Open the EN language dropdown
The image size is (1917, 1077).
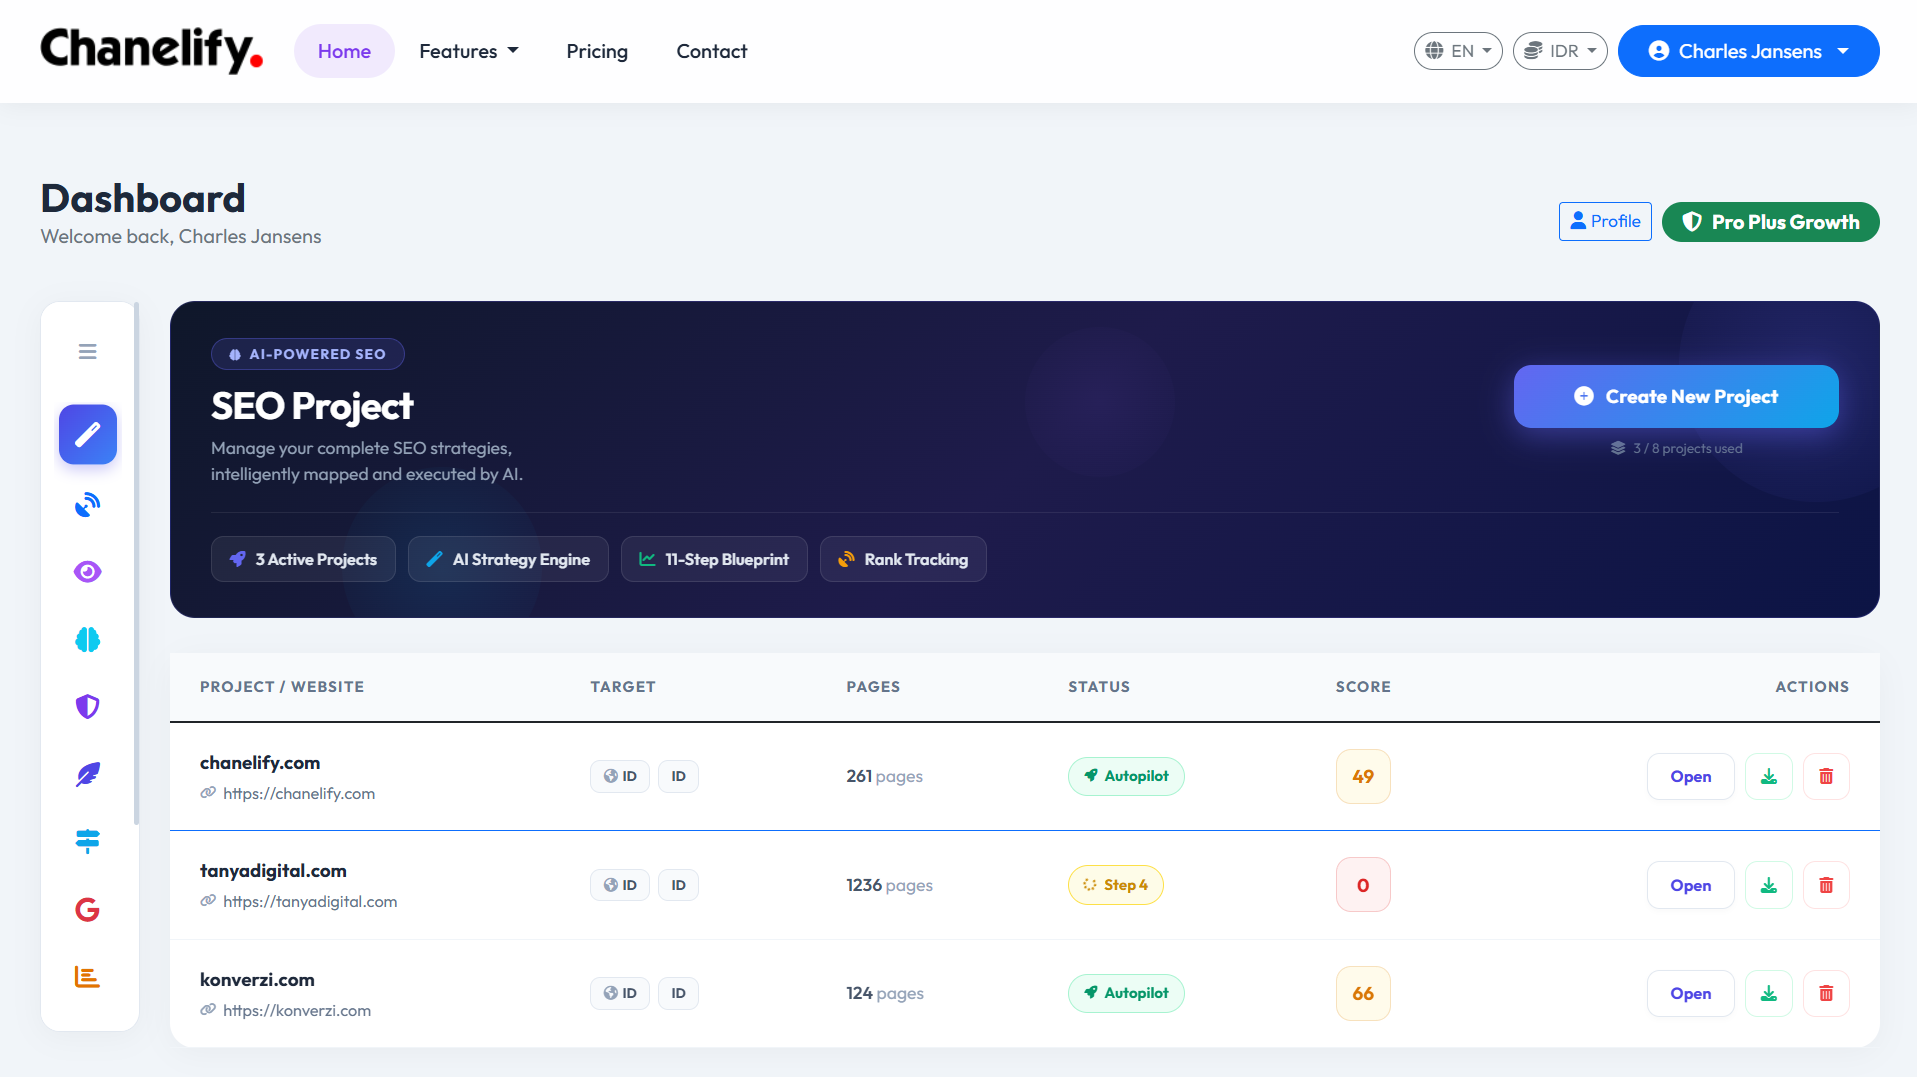(x=1458, y=51)
